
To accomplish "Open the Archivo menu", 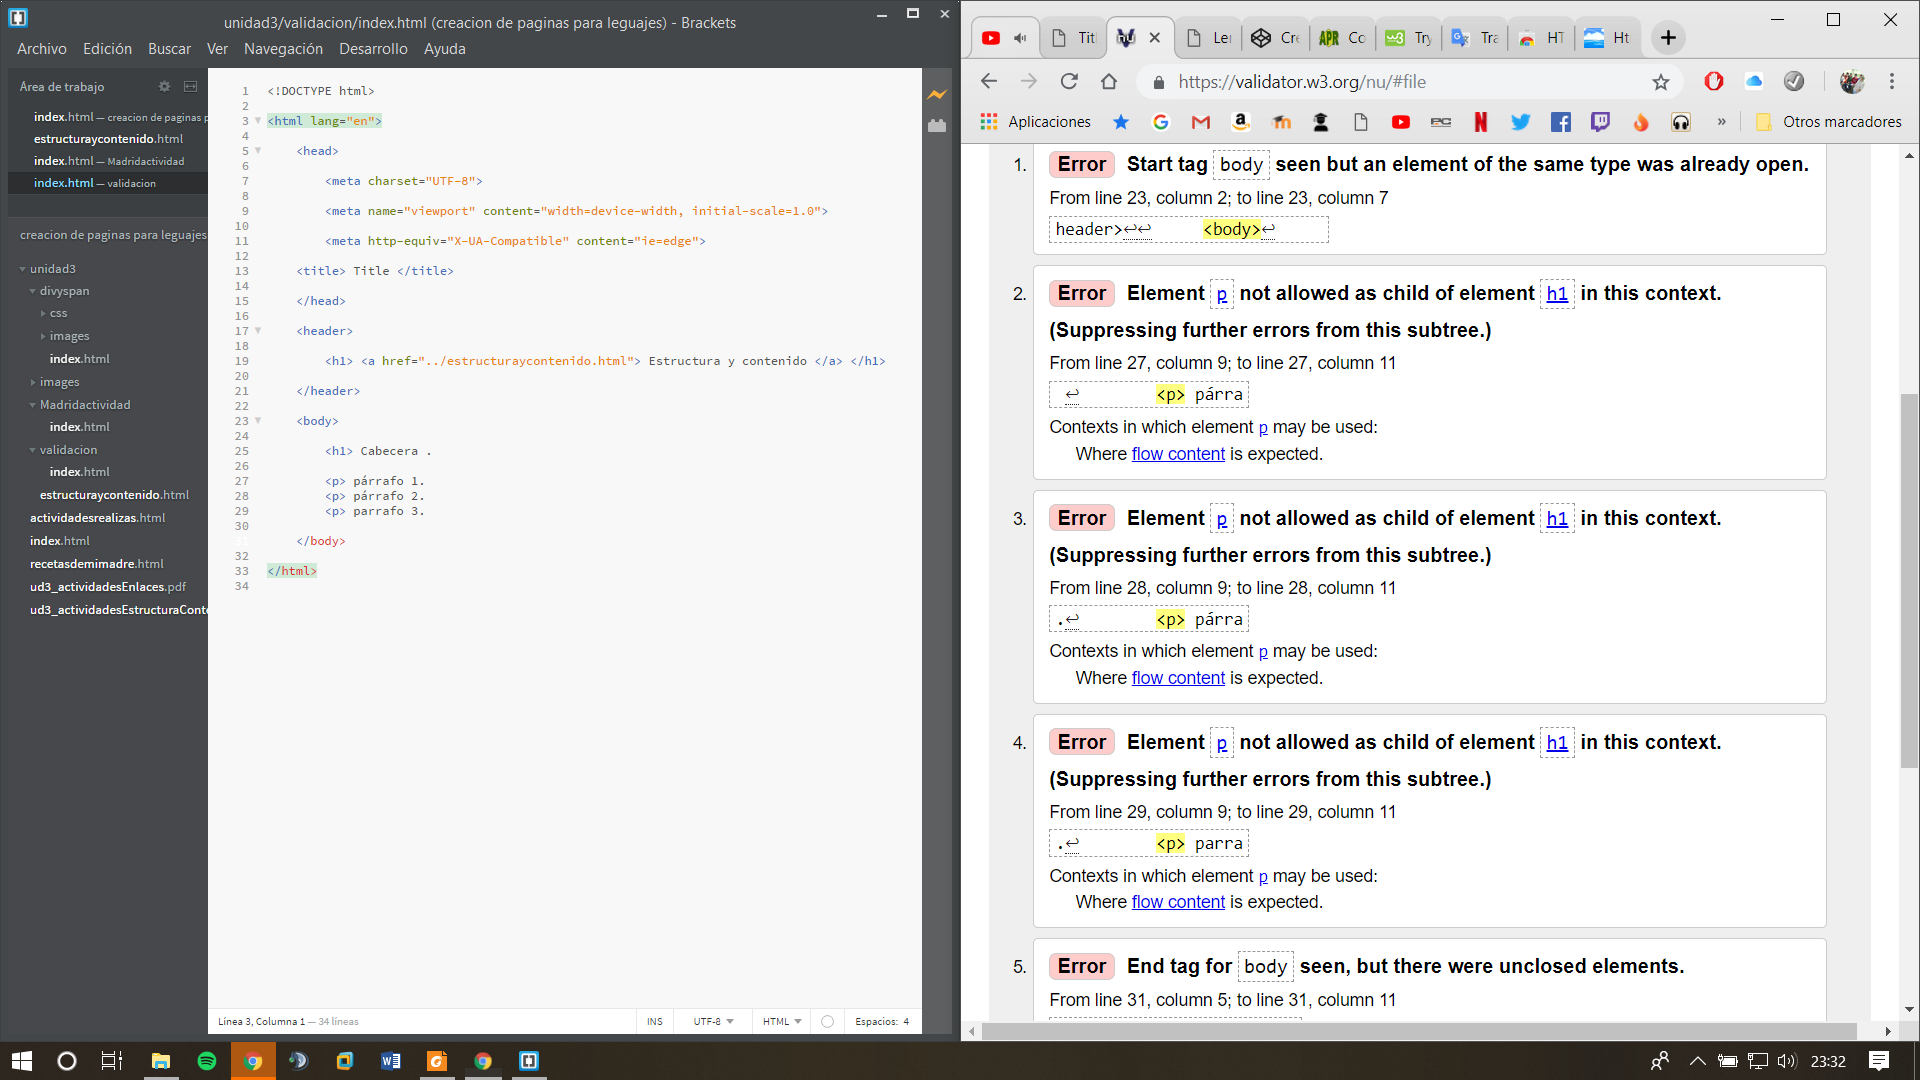I will (42, 49).
